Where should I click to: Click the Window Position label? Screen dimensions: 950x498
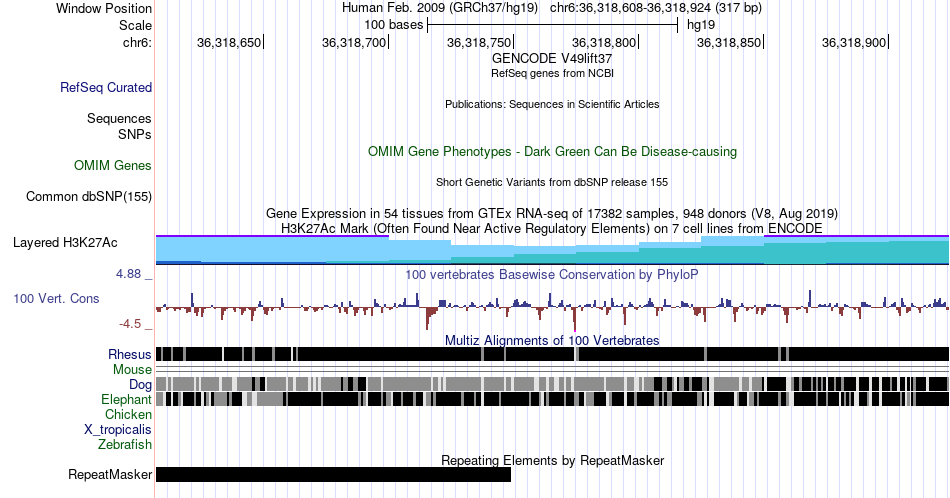104,8
